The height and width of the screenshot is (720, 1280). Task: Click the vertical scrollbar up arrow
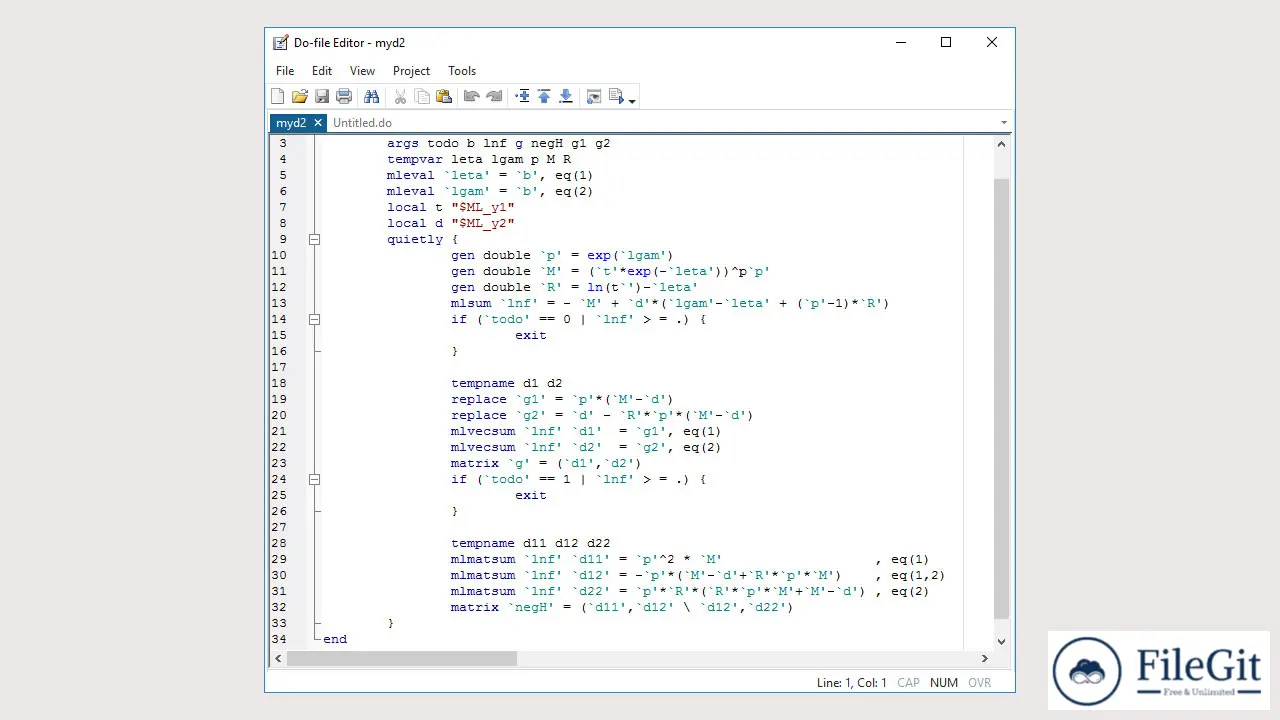coord(1002,143)
